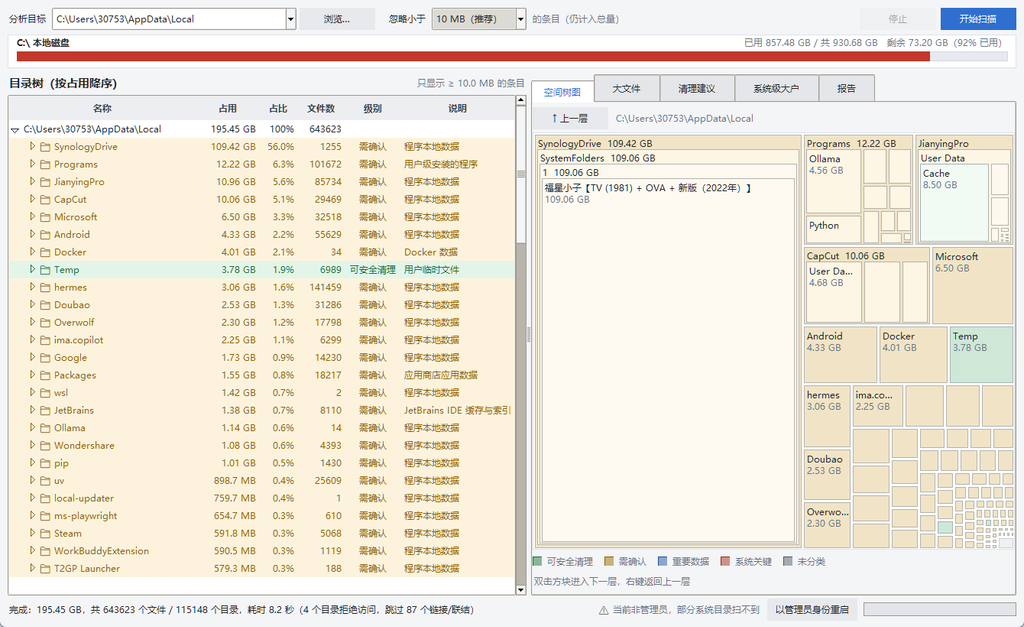The width and height of the screenshot is (1024, 627).
Task: Click the 开始扫描 button
Action: tap(978, 19)
